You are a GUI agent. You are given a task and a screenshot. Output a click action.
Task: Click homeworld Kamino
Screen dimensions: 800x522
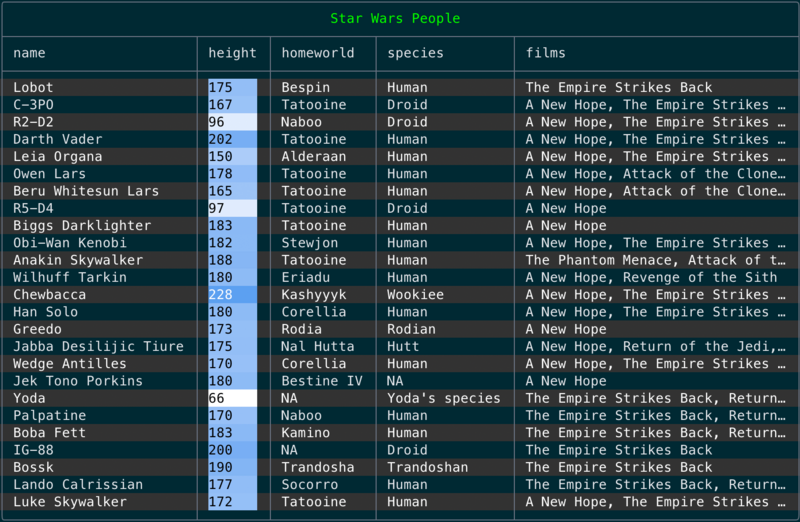[x=306, y=433]
